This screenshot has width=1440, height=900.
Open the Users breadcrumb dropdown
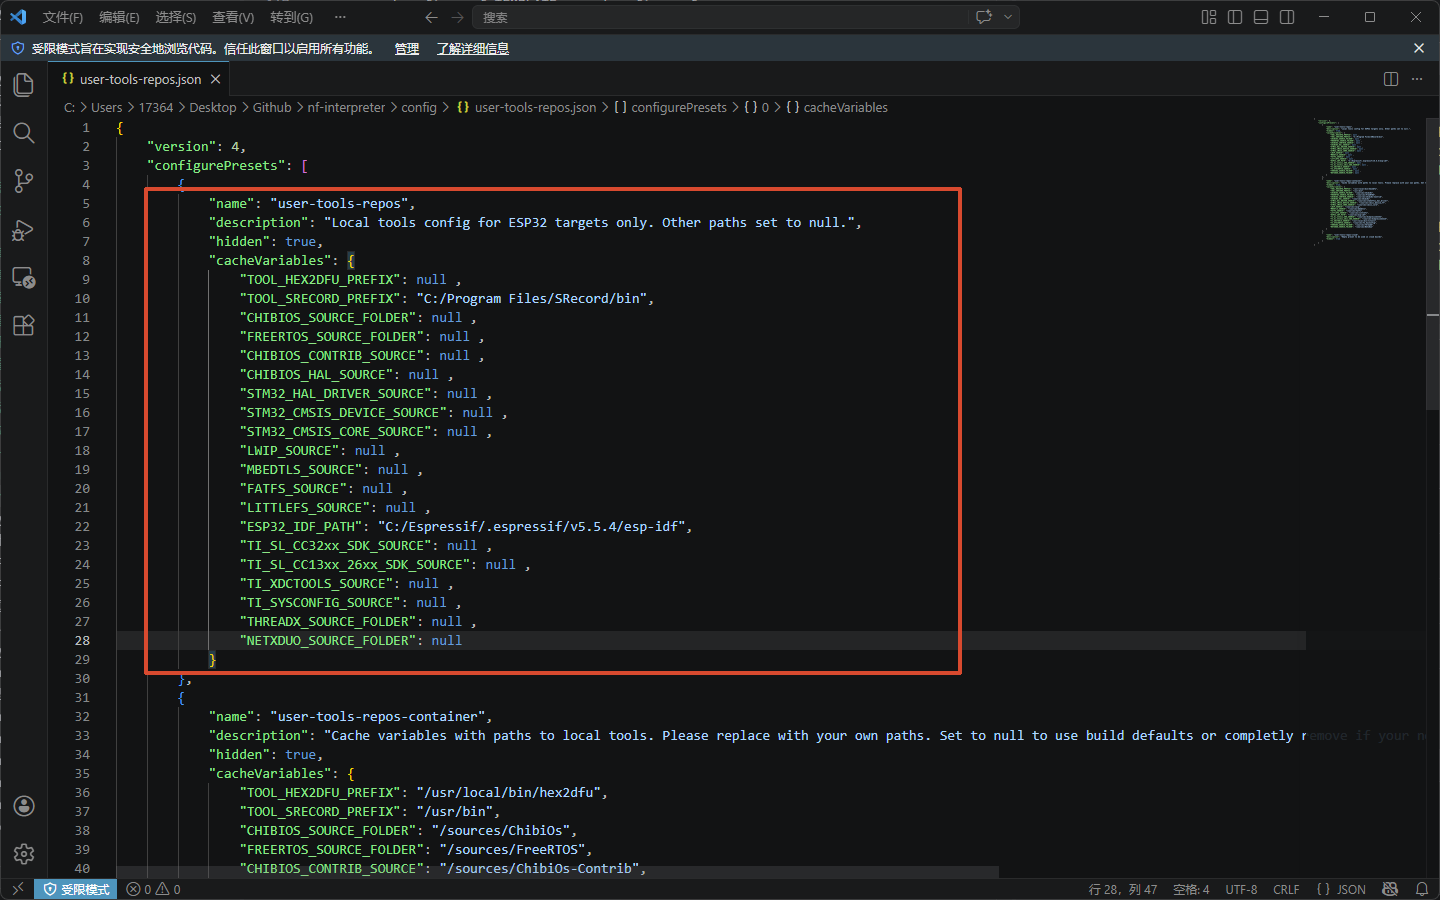pyautogui.click(x=107, y=107)
